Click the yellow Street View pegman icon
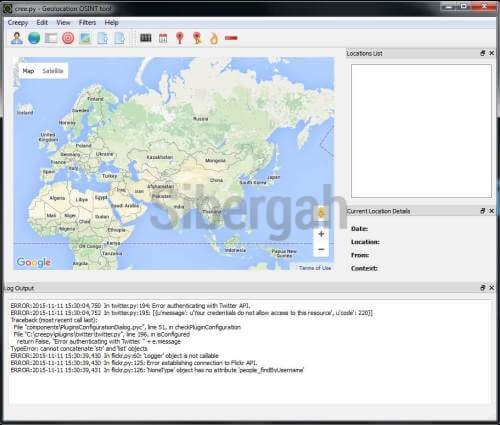Screen dimensions: 500x425 click(321, 213)
